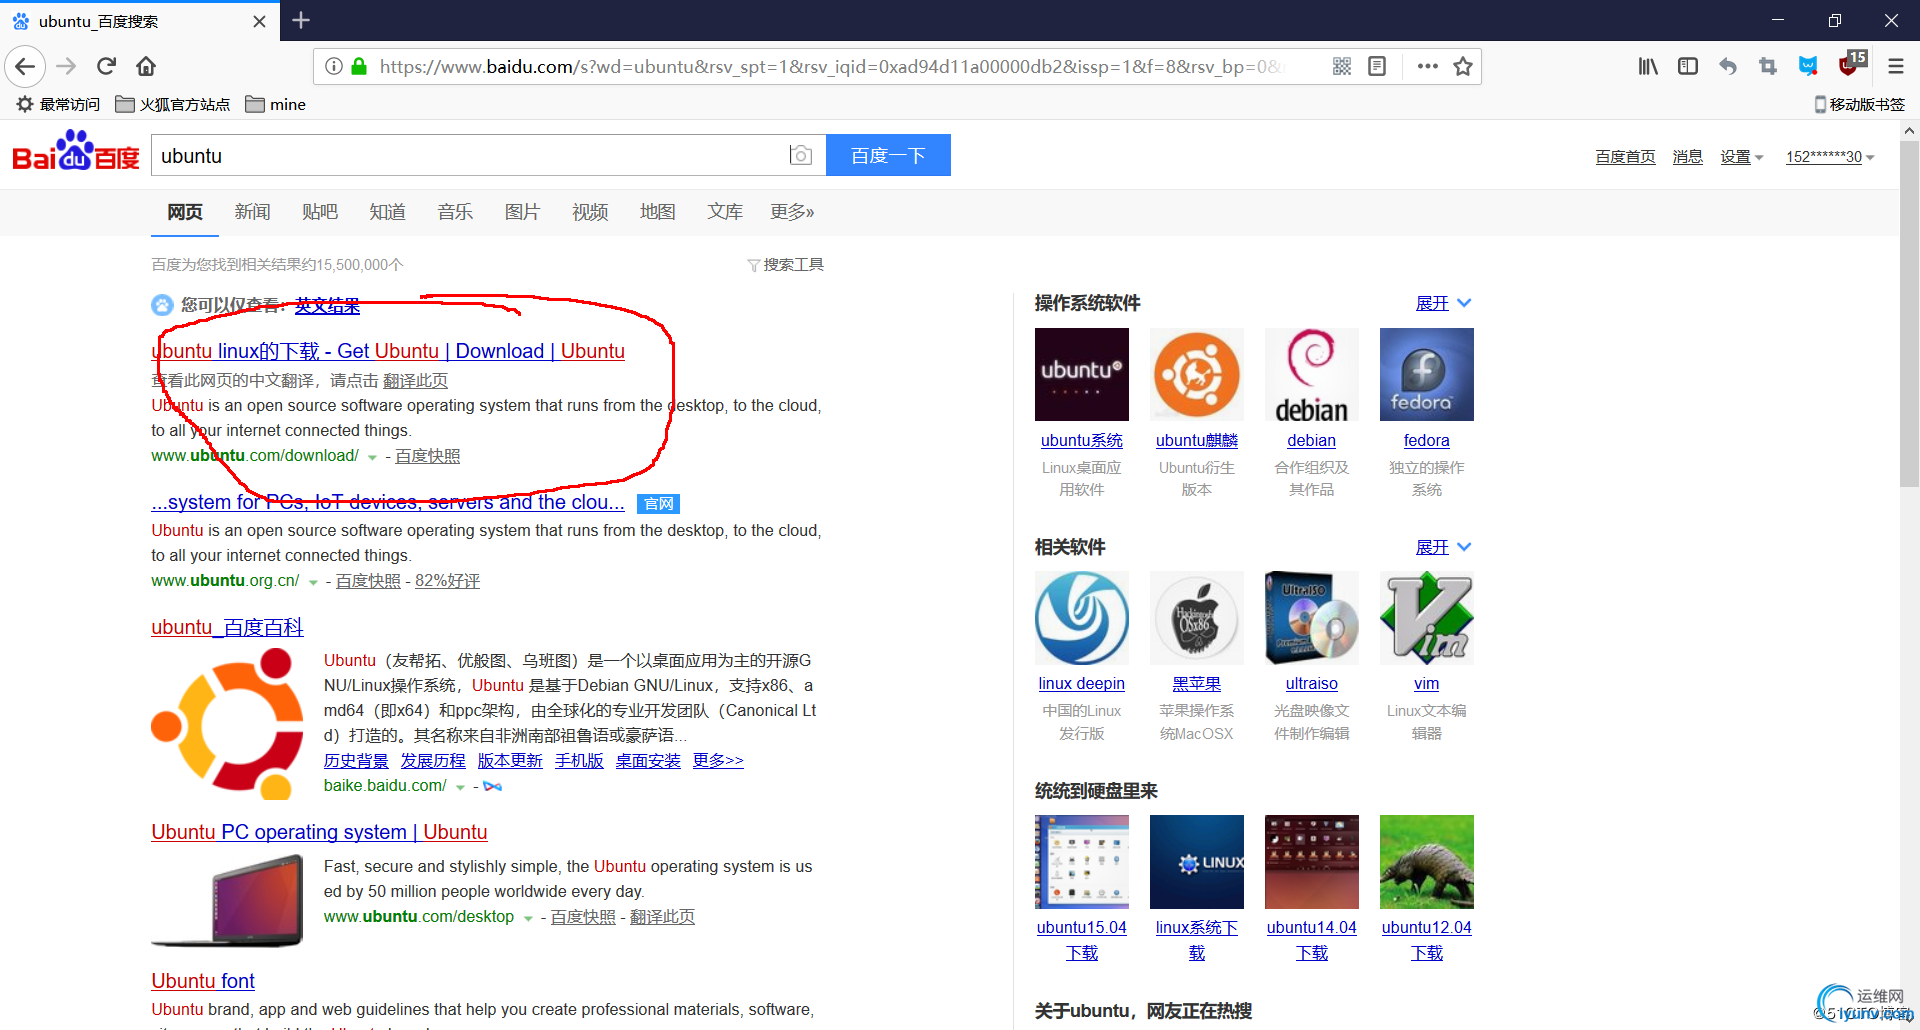Viewport: 1920px width, 1030px height.
Task: Open 移动版书签 mobile bookmarks
Action: click(x=1859, y=104)
